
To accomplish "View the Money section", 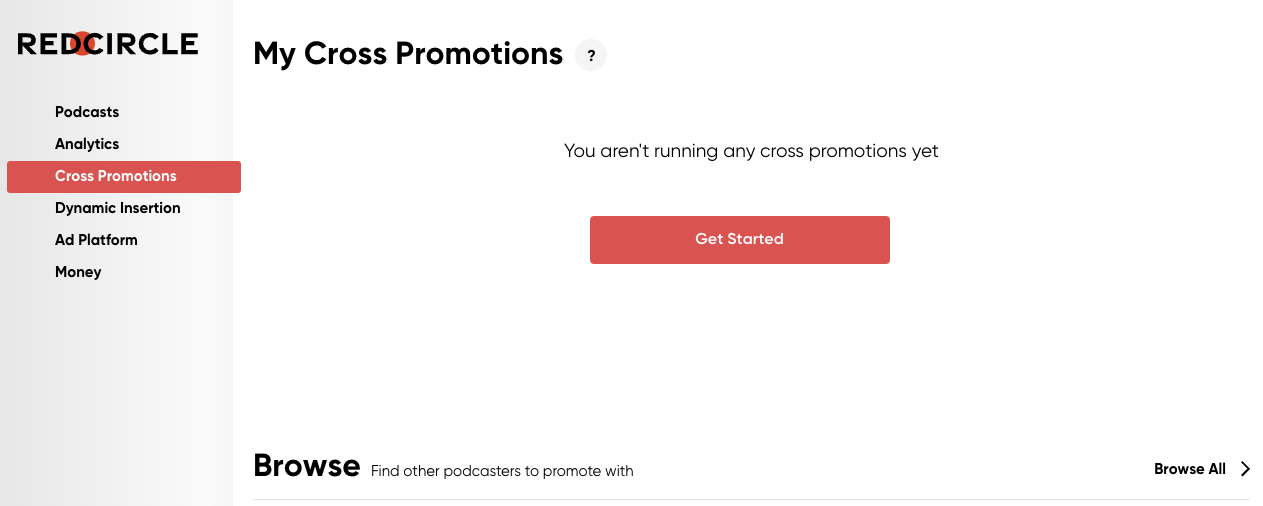I will pyautogui.click(x=78, y=272).
